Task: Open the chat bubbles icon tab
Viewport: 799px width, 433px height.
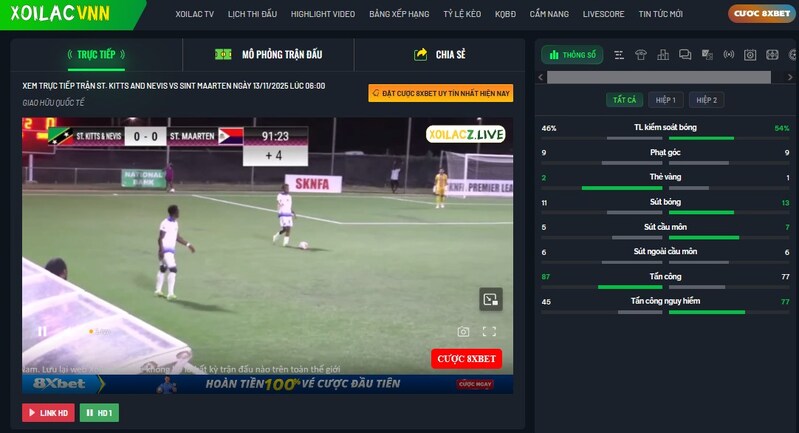Action: 685,55
